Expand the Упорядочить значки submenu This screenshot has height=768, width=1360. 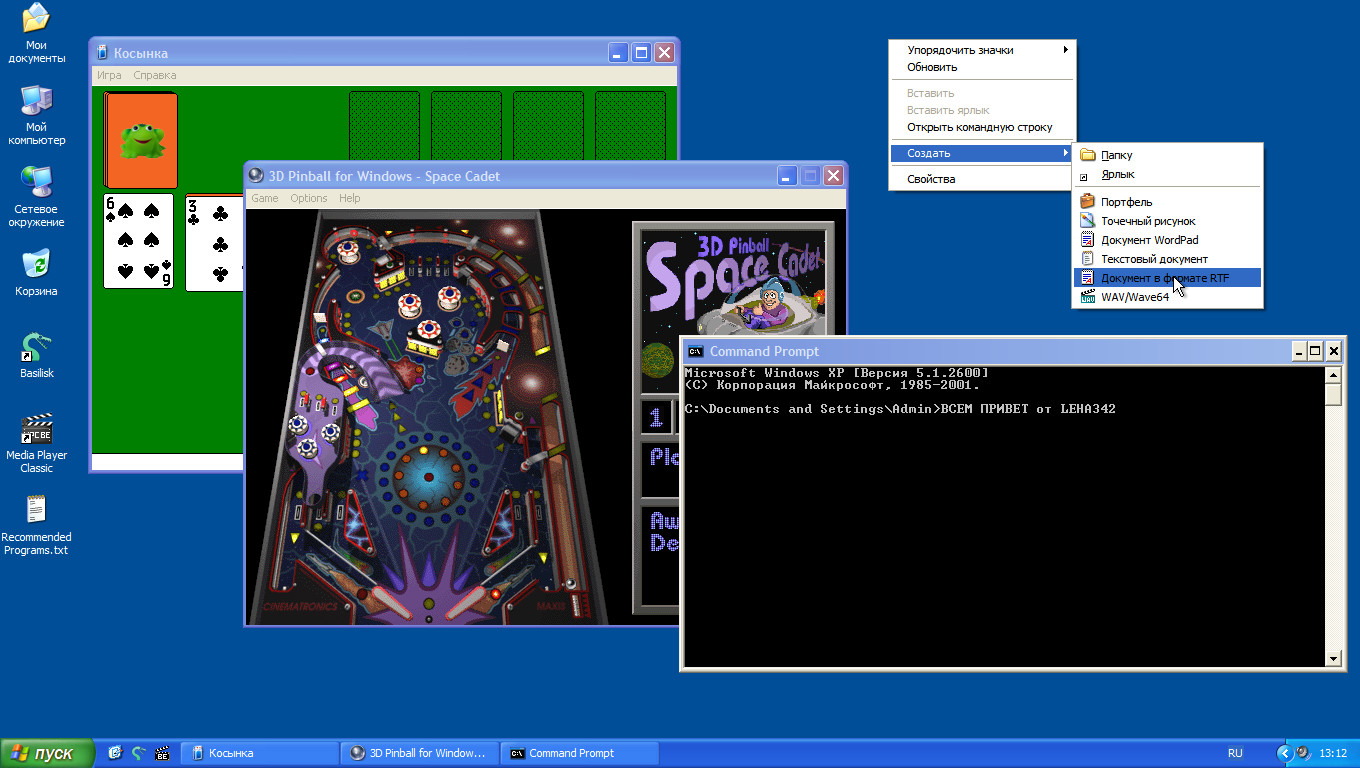coord(981,50)
